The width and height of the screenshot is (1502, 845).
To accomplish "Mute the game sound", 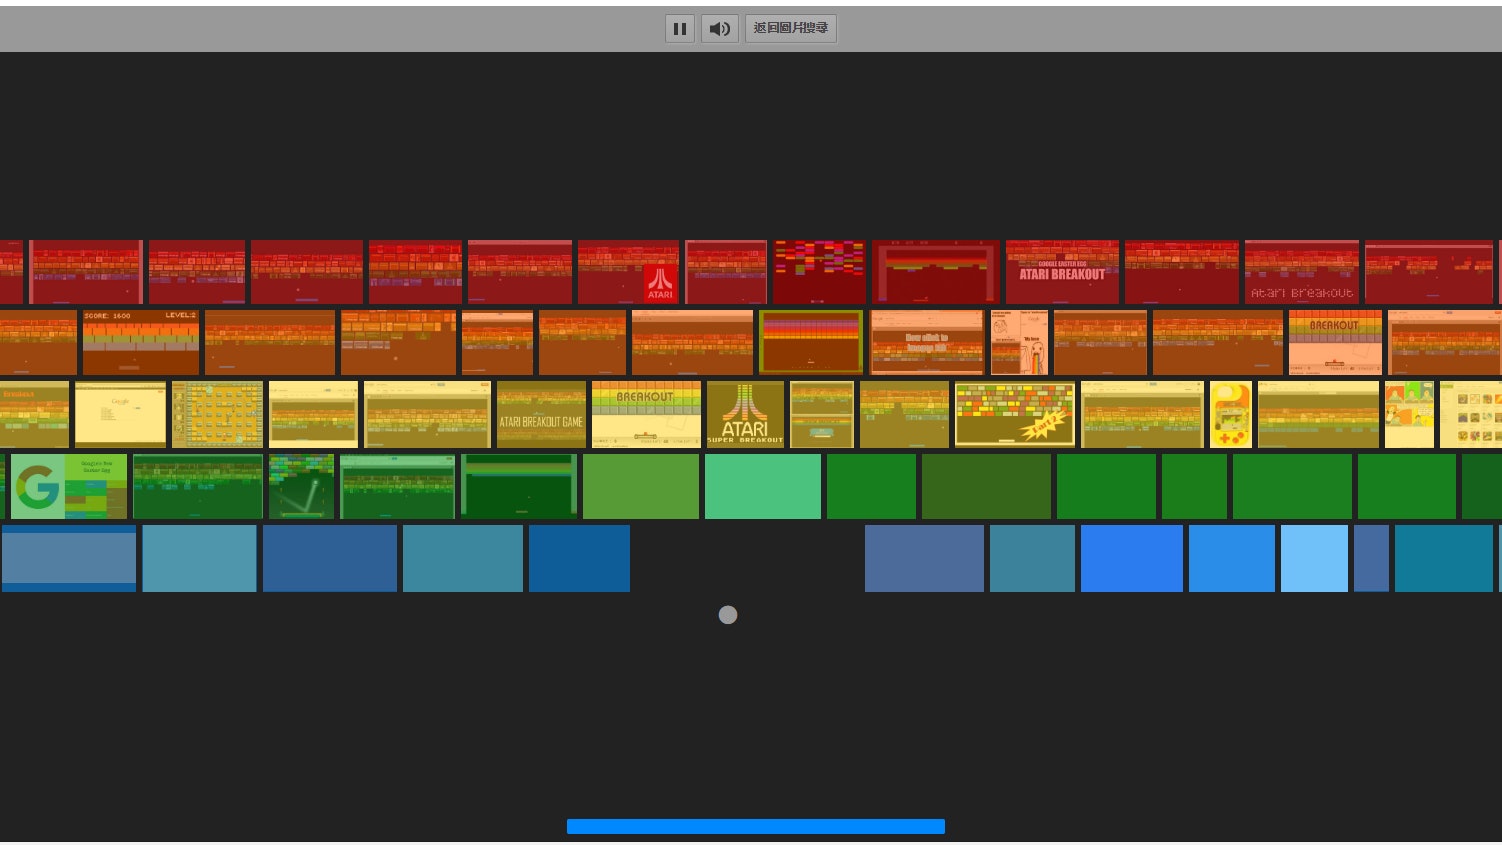I will [720, 29].
